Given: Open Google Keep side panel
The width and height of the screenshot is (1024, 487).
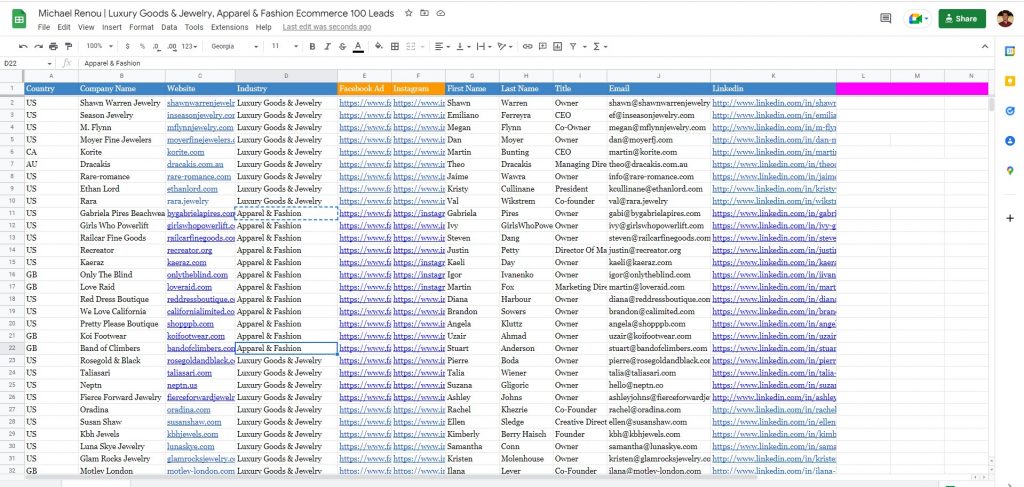Looking at the screenshot, I should [x=1010, y=81].
